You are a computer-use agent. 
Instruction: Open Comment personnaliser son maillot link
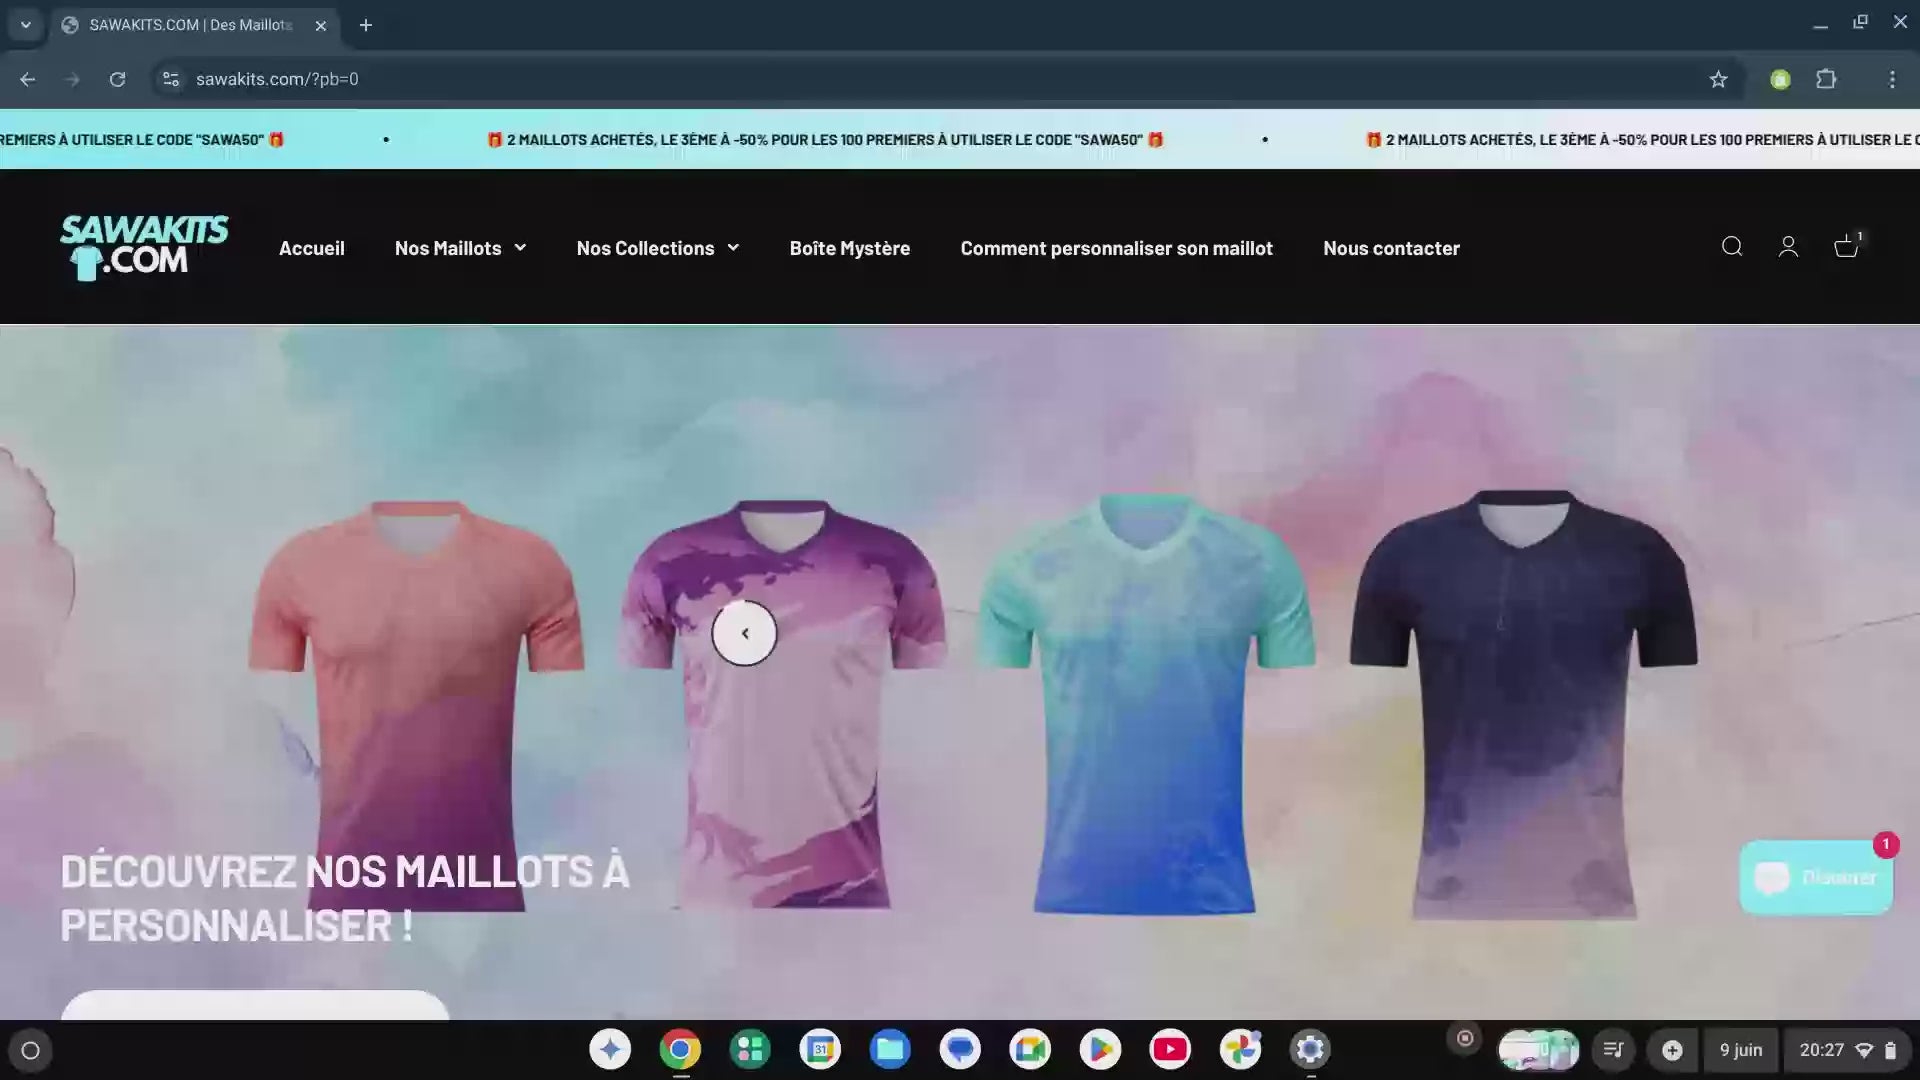[1116, 248]
